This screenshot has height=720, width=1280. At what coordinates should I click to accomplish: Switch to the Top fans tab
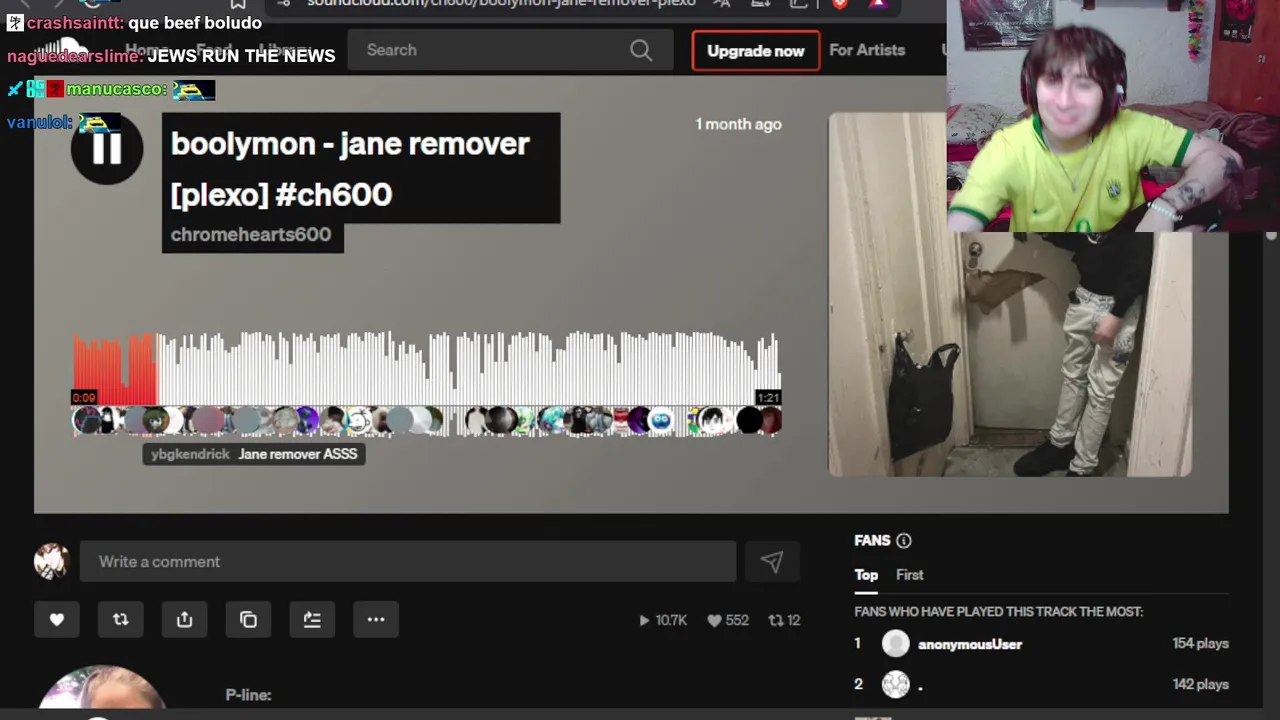(x=866, y=575)
